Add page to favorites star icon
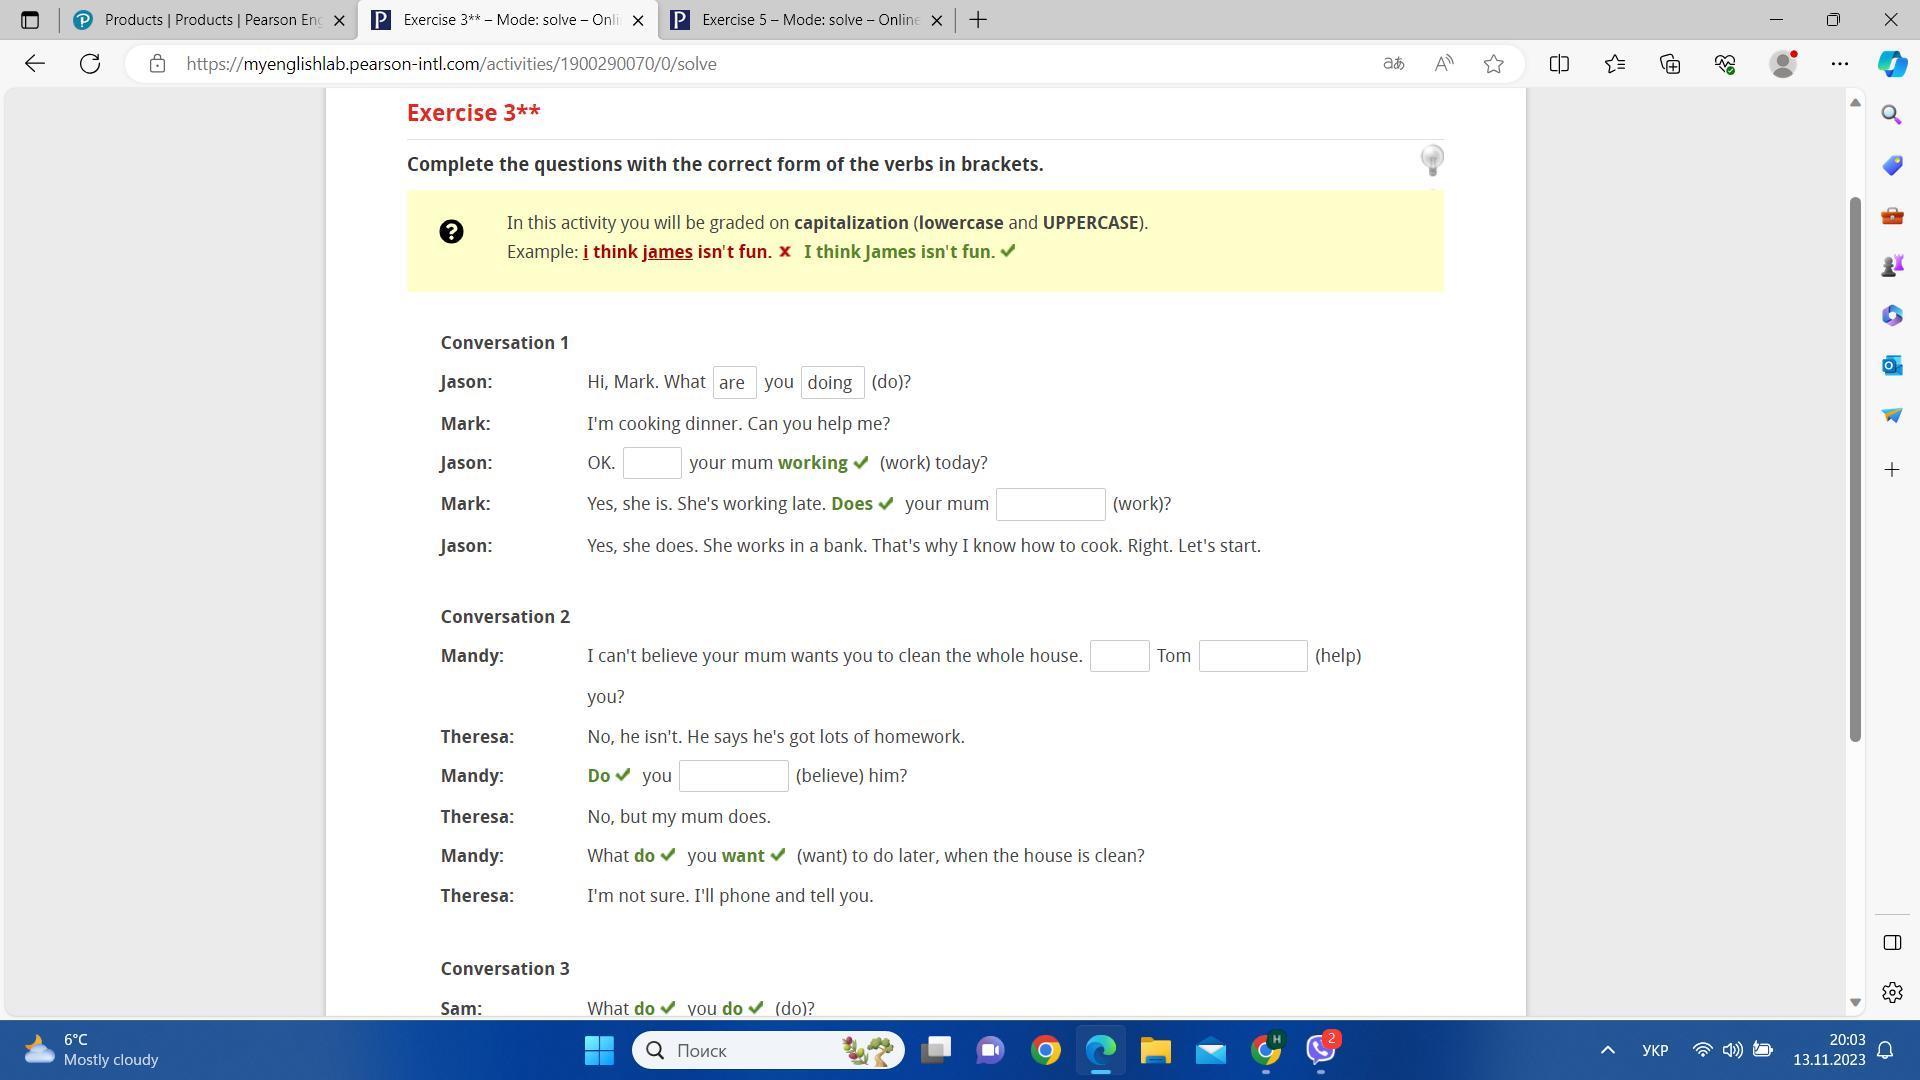 coord(1494,64)
